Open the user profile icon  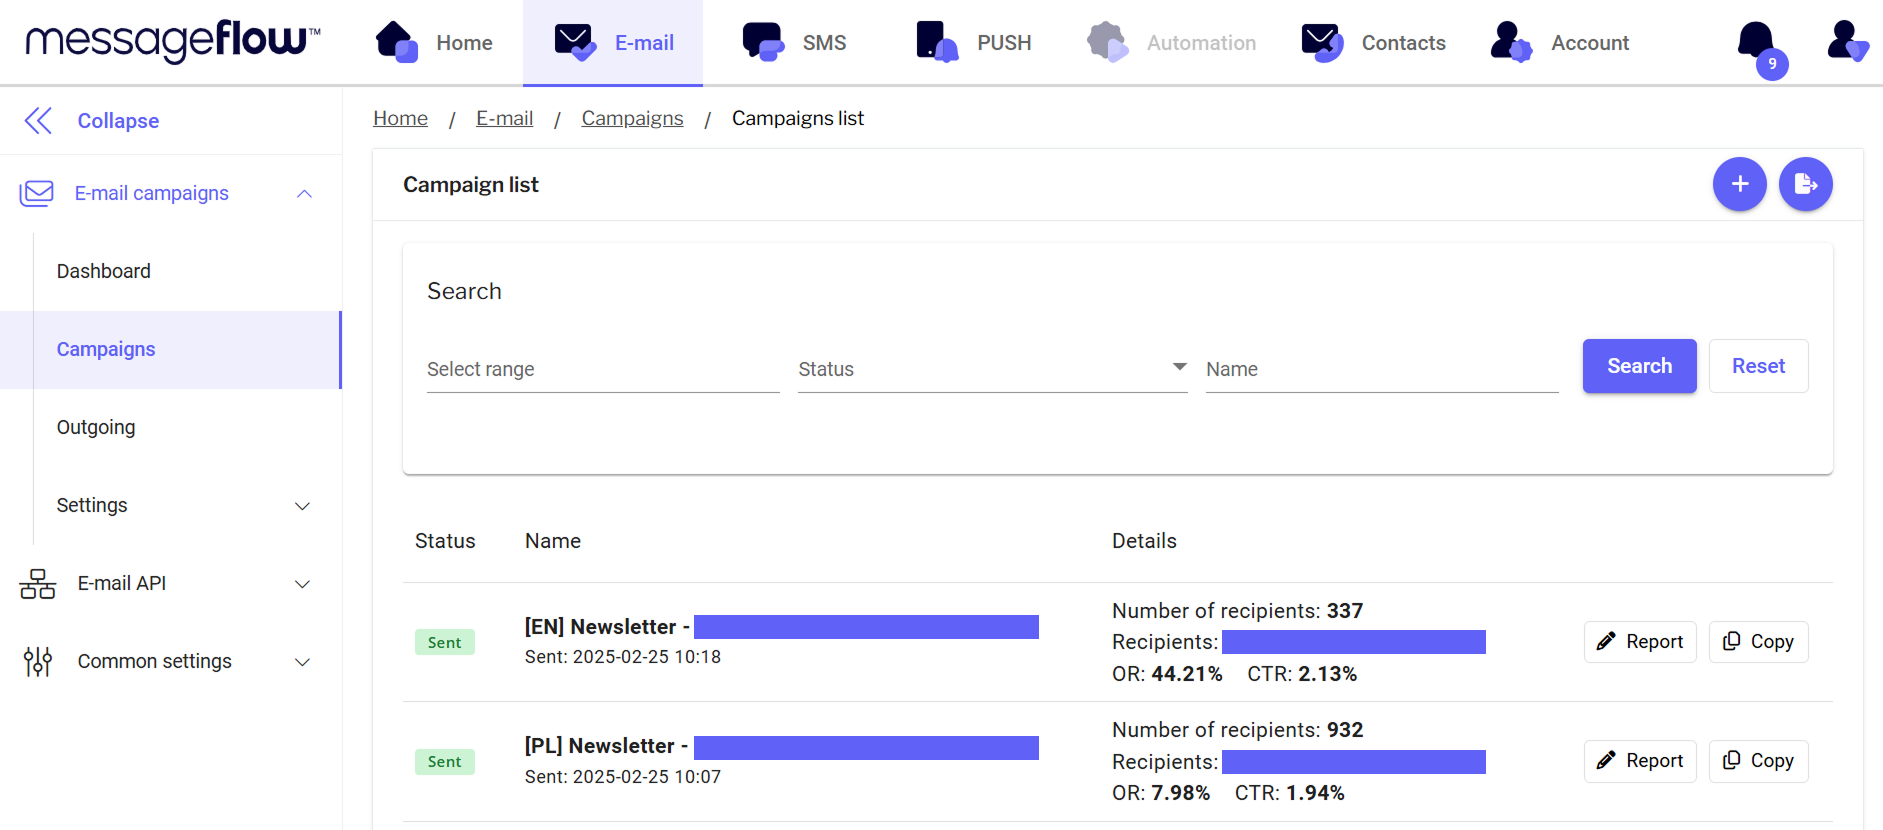pyautogui.click(x=1845, y=42)
